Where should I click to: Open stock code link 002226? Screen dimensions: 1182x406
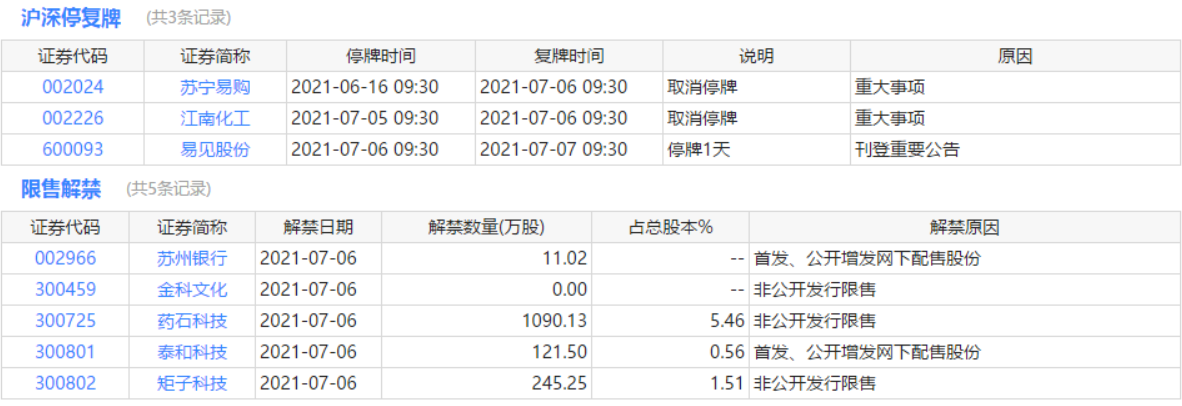(x=72, y=118)
